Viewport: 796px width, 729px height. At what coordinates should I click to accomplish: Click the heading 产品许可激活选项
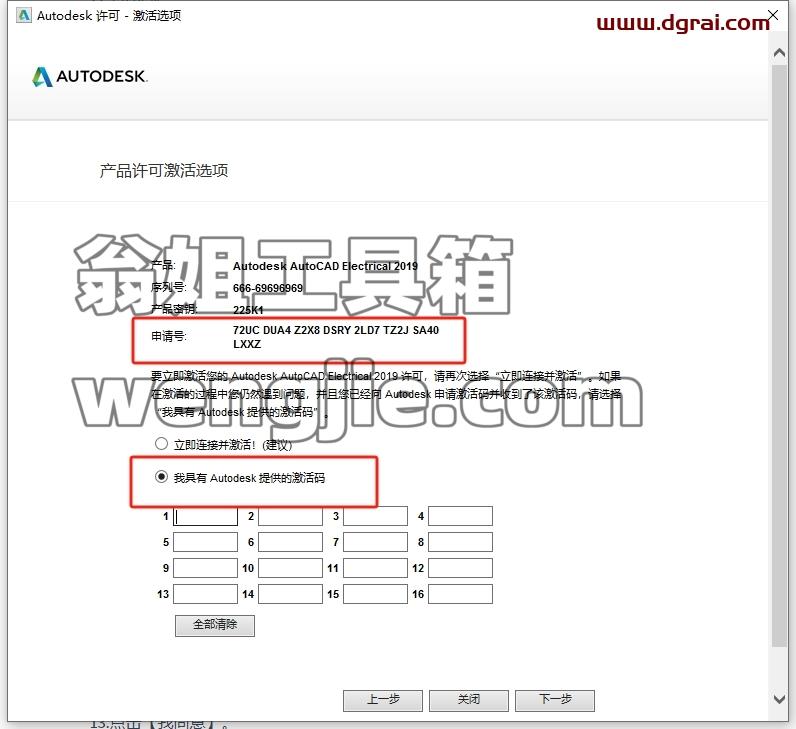163,171
